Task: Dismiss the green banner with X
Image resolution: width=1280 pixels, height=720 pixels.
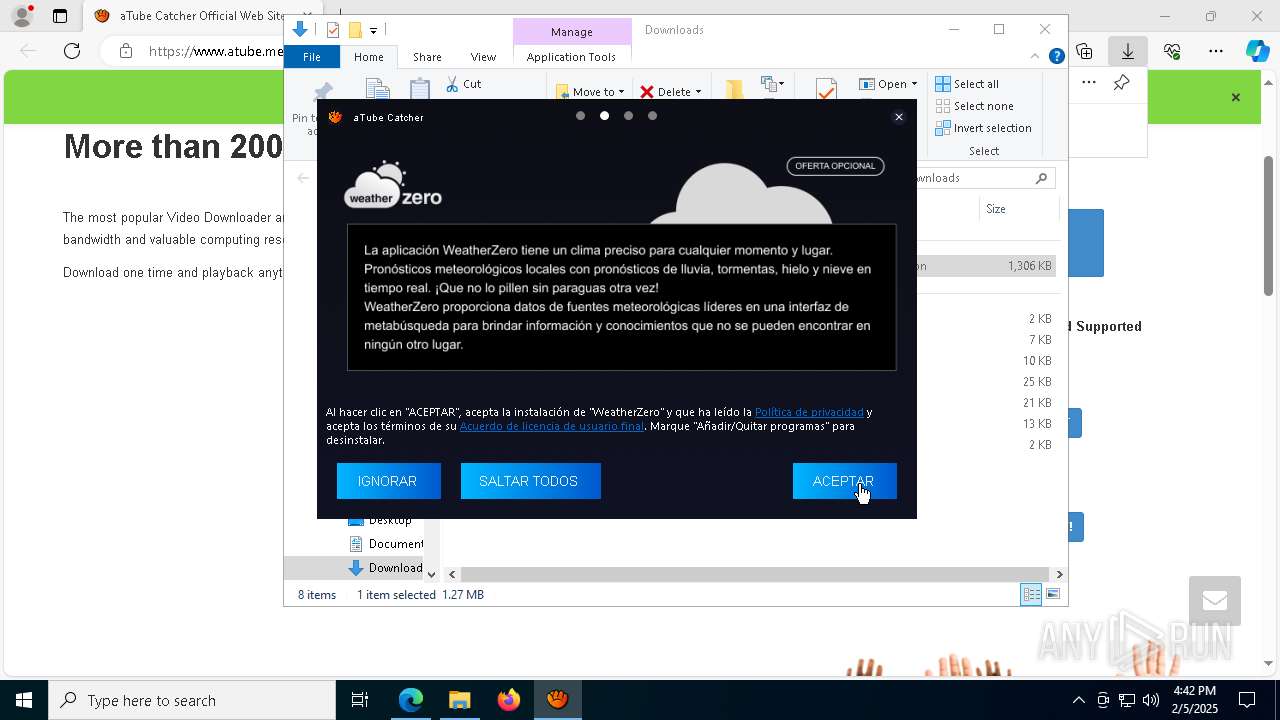Action: pos(1236,98)
